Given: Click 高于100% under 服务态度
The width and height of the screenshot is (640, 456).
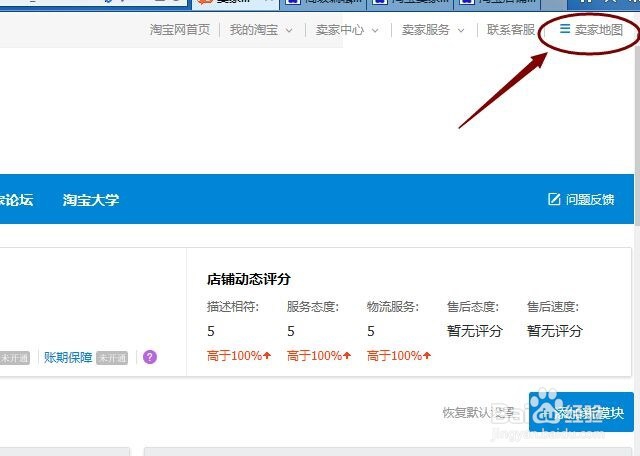Looking at the screenshot, I should (319, 356).
